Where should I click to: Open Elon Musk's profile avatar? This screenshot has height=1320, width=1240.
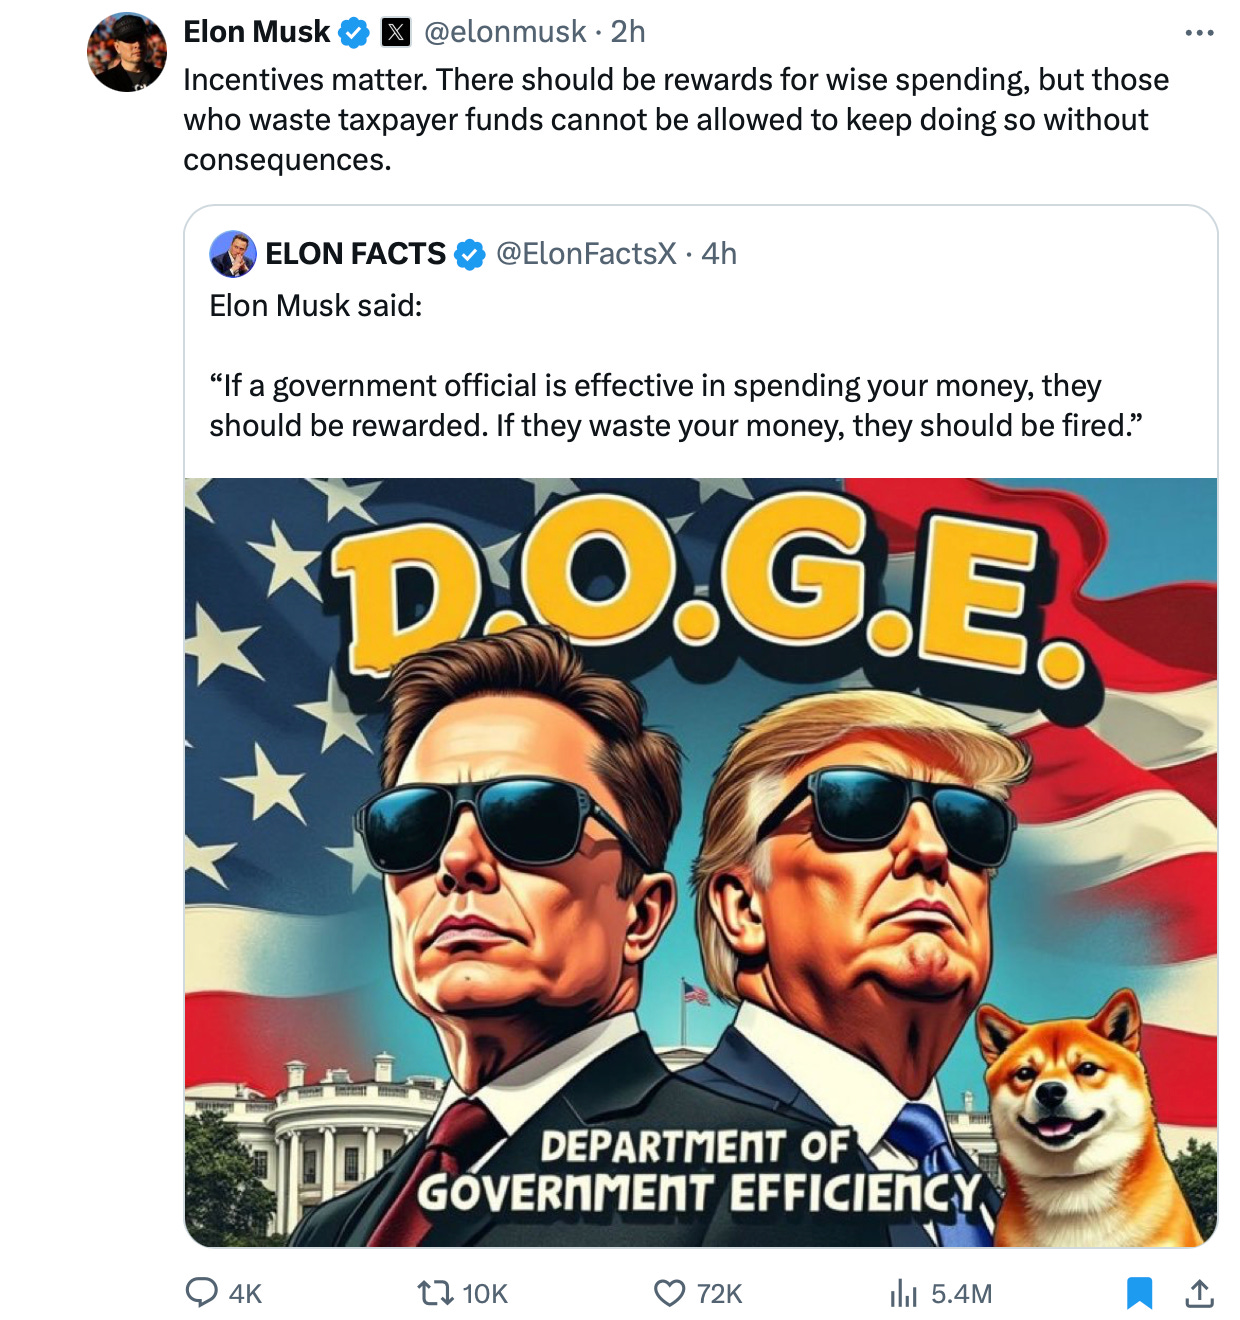[x=127, y=52]
